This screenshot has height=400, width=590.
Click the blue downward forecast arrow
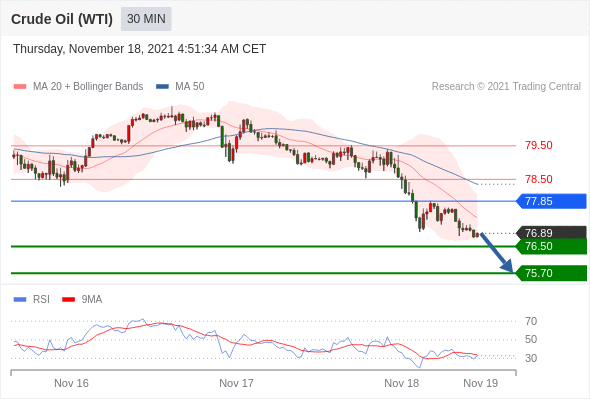(x=496, y=253)
